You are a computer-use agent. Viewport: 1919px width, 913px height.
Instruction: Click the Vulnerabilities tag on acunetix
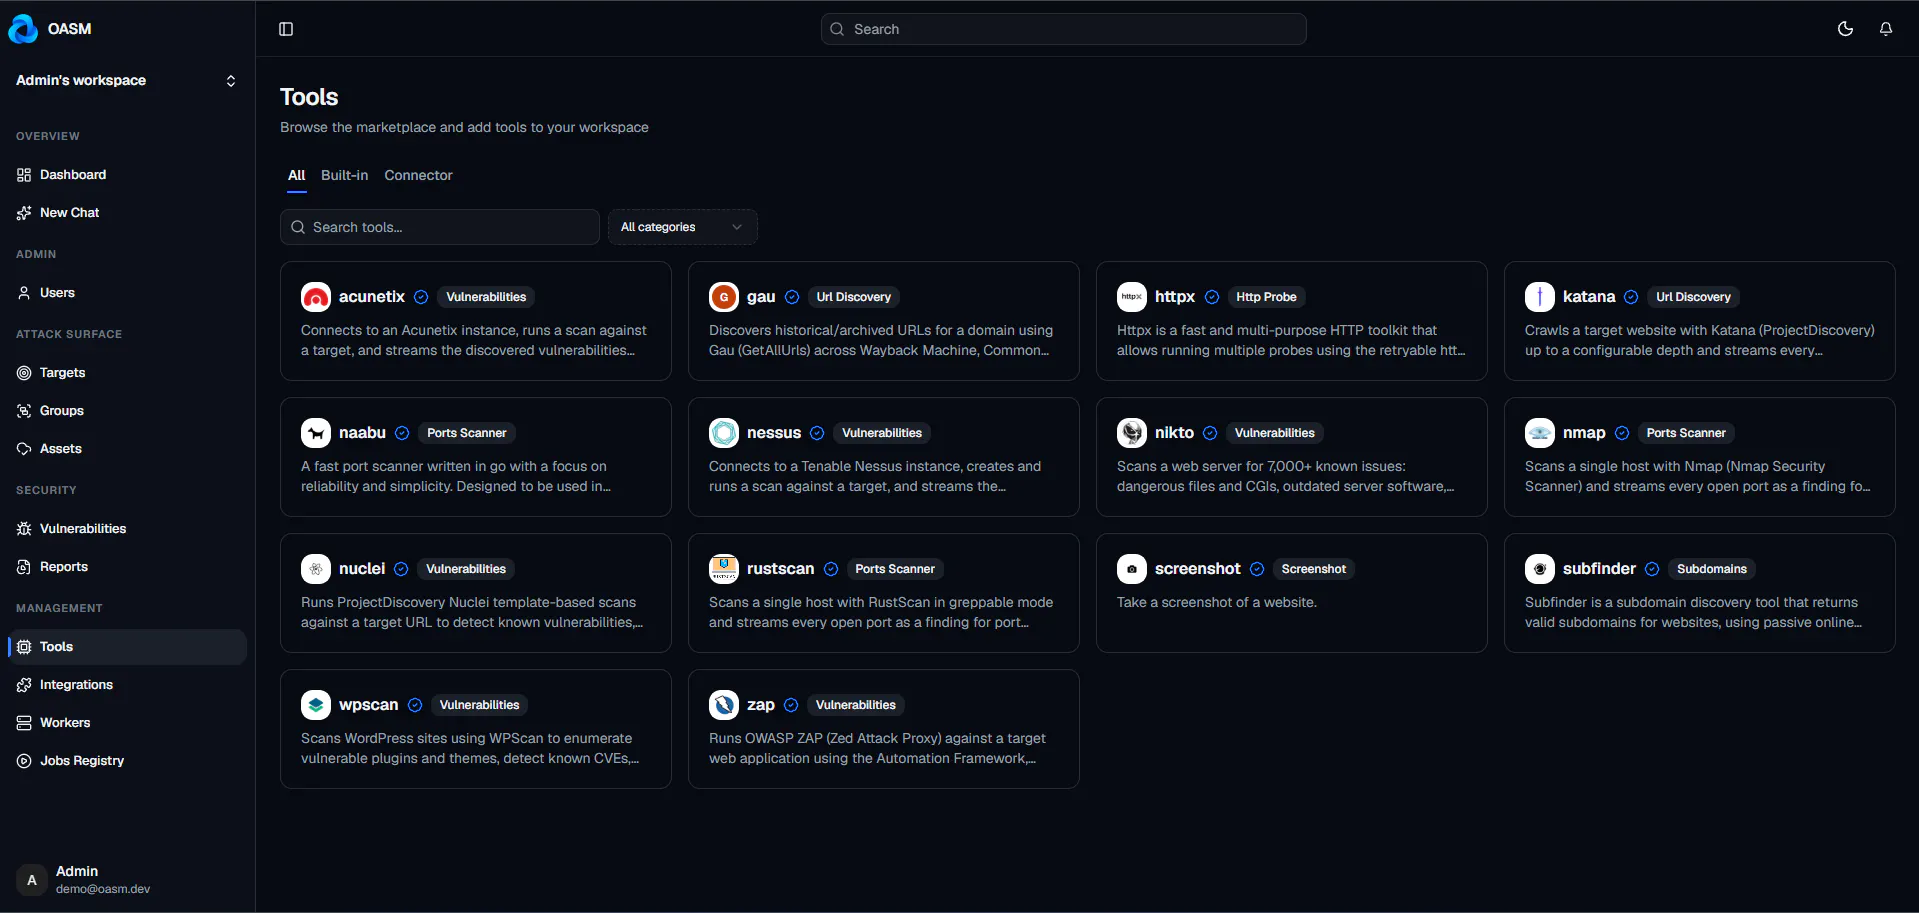point(486,297)
